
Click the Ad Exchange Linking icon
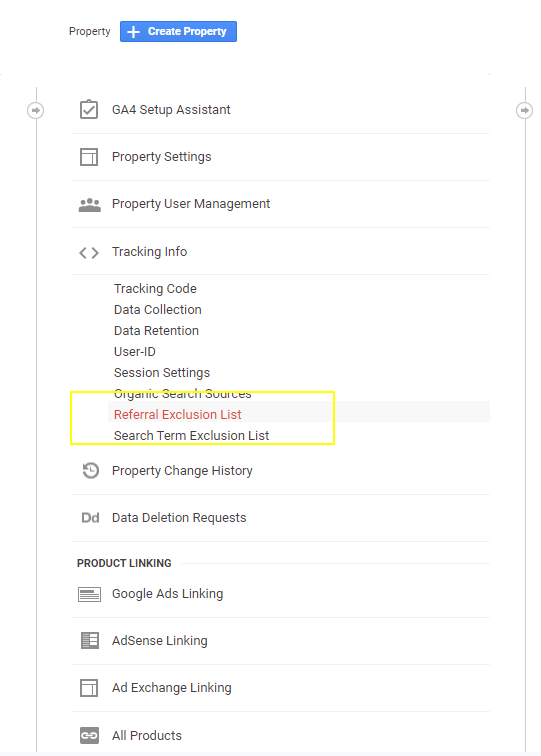89,688
